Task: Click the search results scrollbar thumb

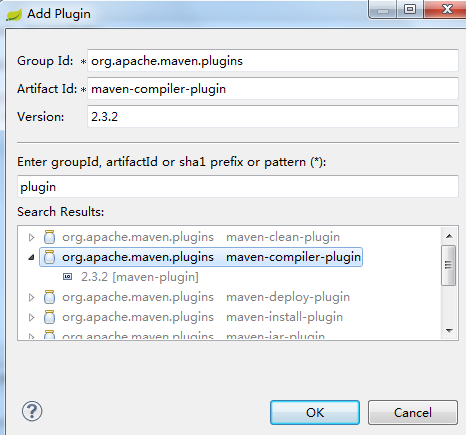Action: click(449, 265)
